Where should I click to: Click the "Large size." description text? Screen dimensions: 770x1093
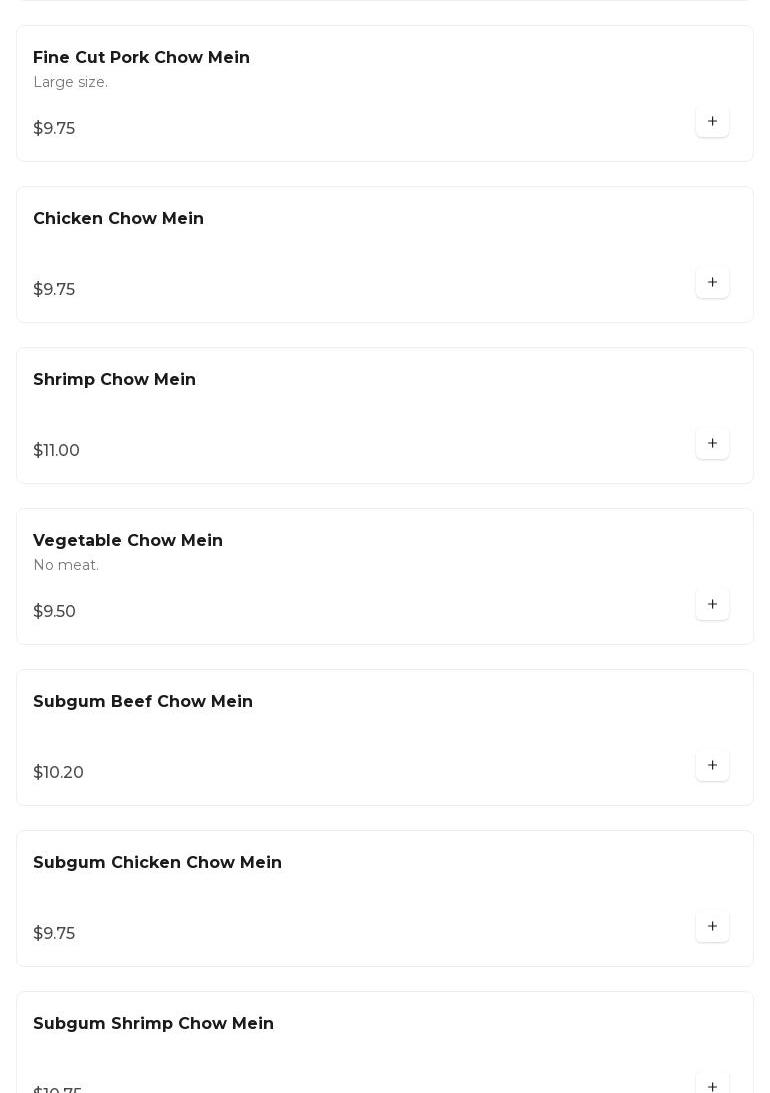(x=70, y=82)
